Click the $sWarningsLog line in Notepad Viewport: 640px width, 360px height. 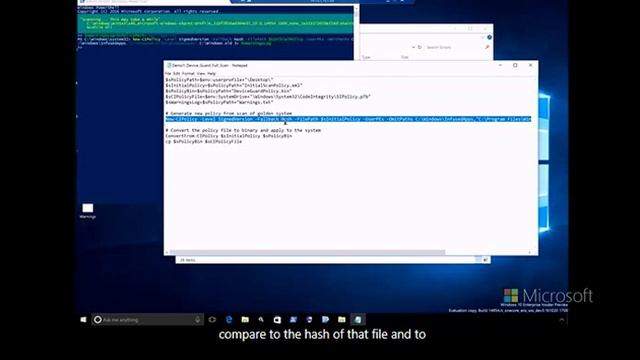tap(219, 102)
